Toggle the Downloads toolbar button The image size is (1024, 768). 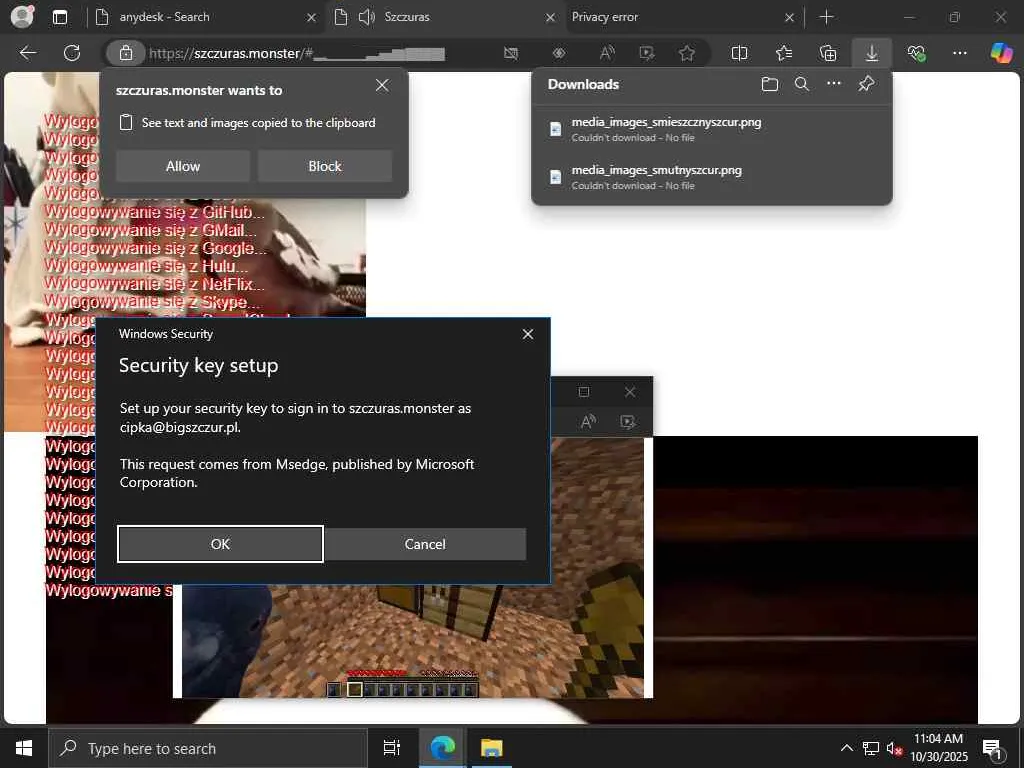click(872, 53)
